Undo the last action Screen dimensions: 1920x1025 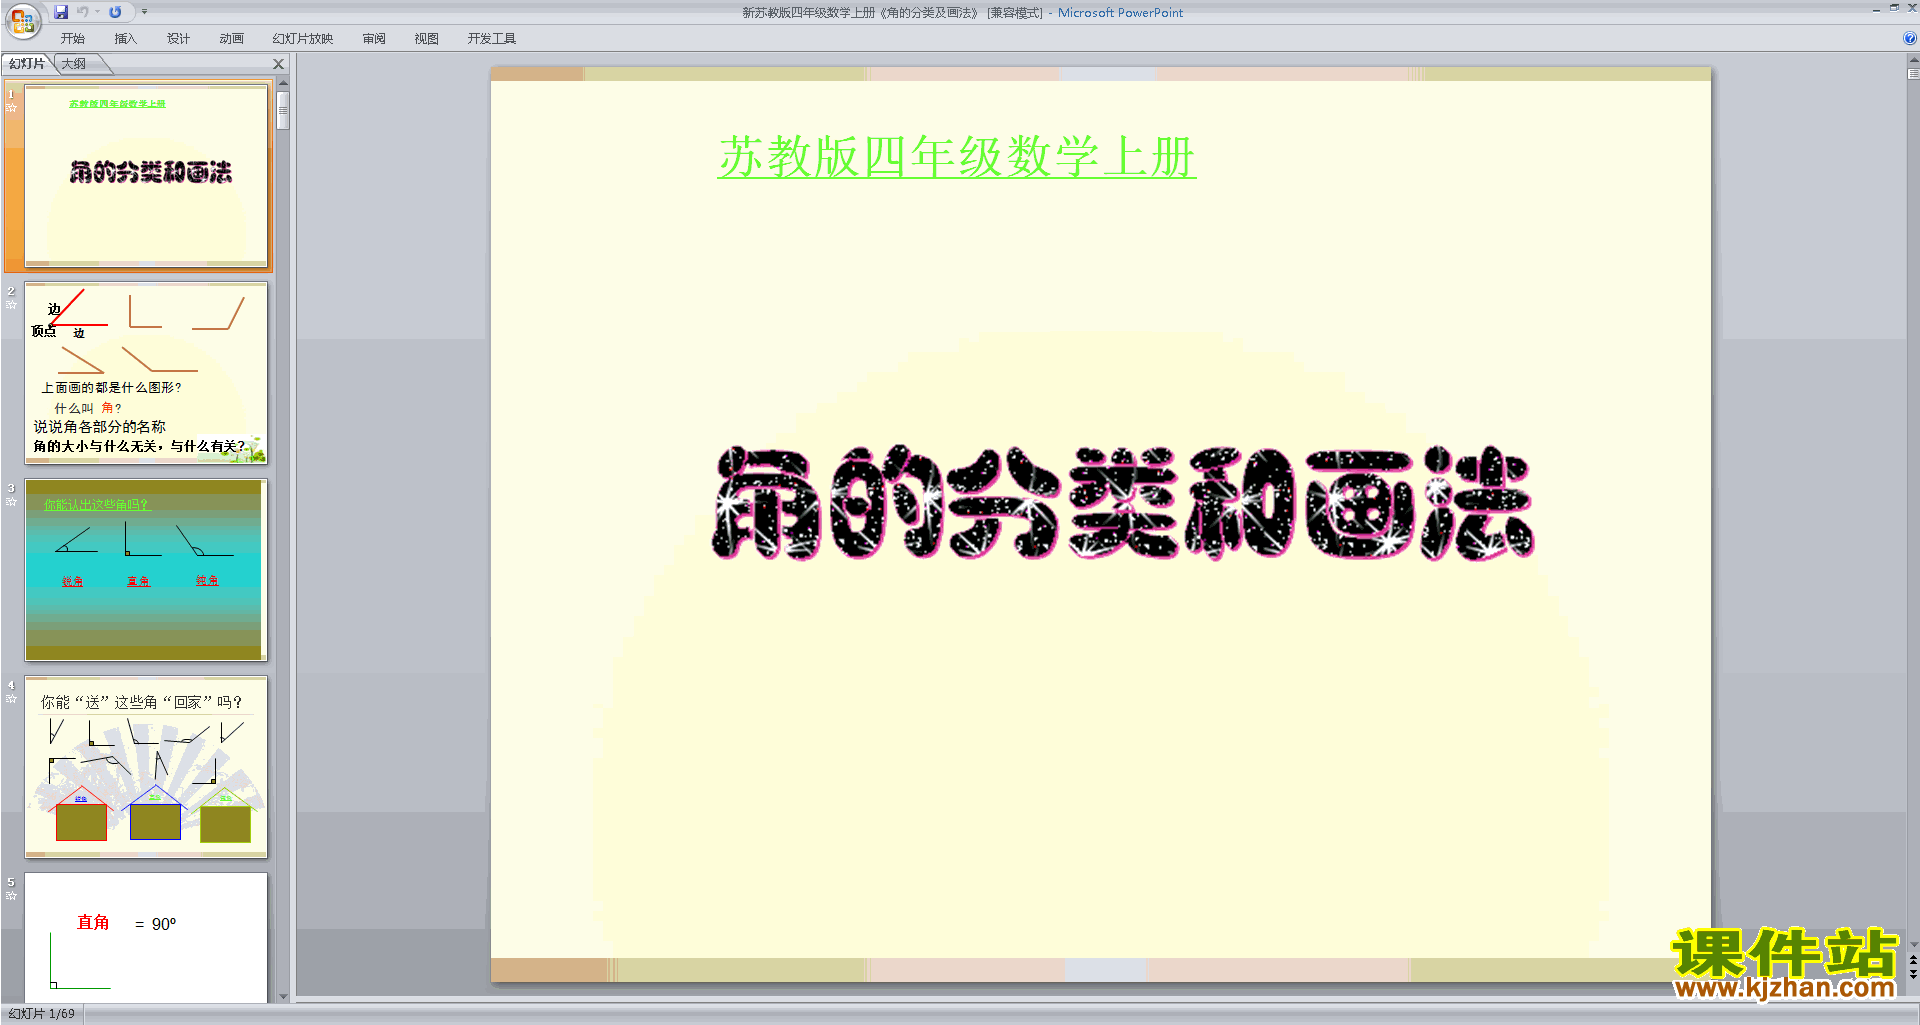[x=83, y=12]
